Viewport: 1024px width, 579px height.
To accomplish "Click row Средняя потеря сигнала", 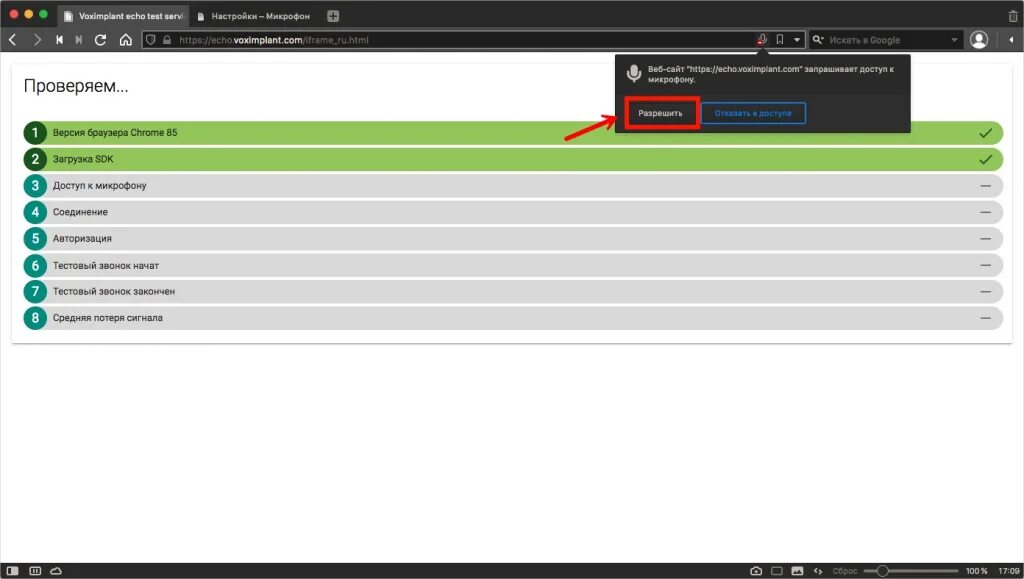I will click(513, 318).
